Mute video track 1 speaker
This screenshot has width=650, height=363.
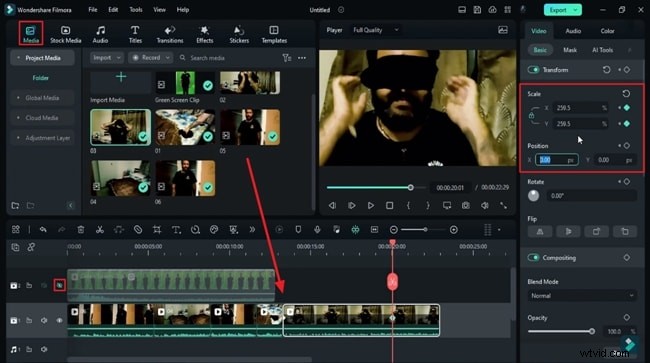[x=44, y=320]
